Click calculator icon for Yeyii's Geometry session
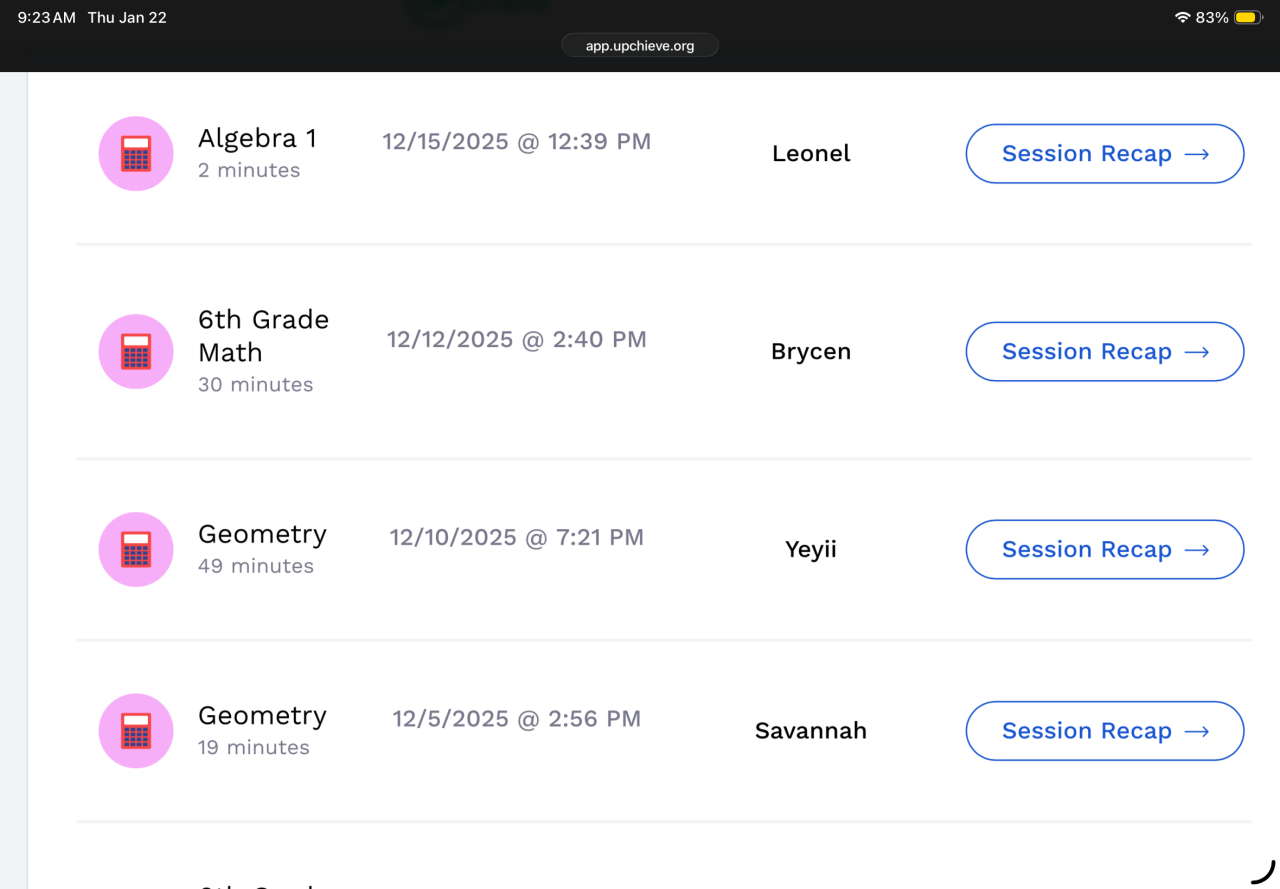Viewport: 1280px width, 889px height. (135, 550)
